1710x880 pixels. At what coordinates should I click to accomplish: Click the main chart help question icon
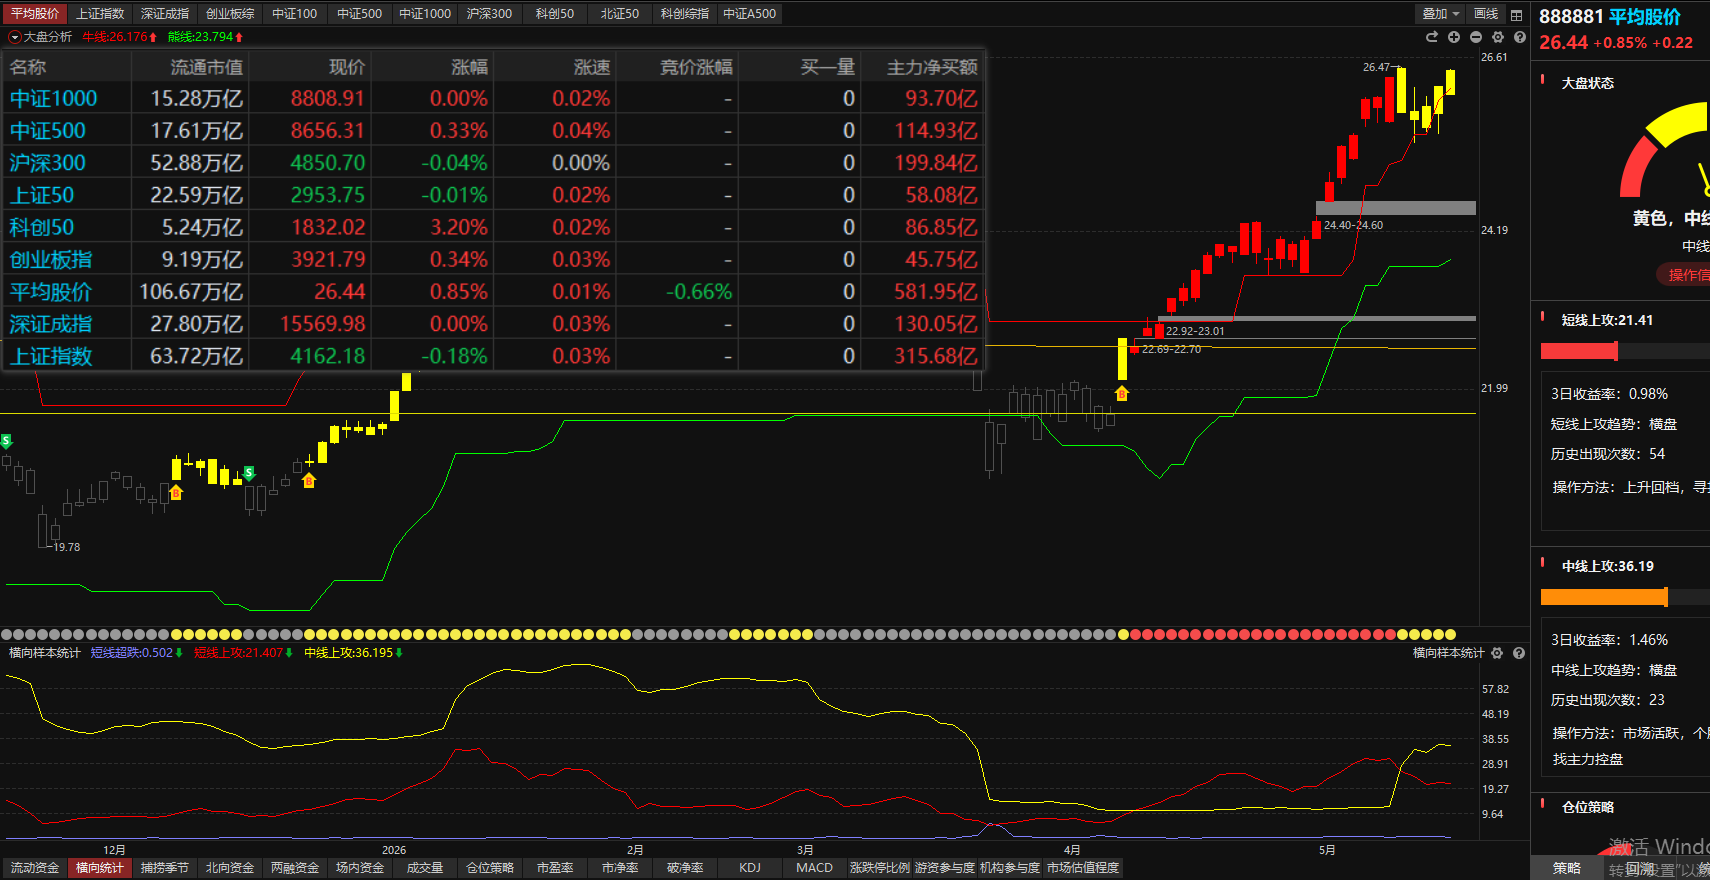(1520, 37)
